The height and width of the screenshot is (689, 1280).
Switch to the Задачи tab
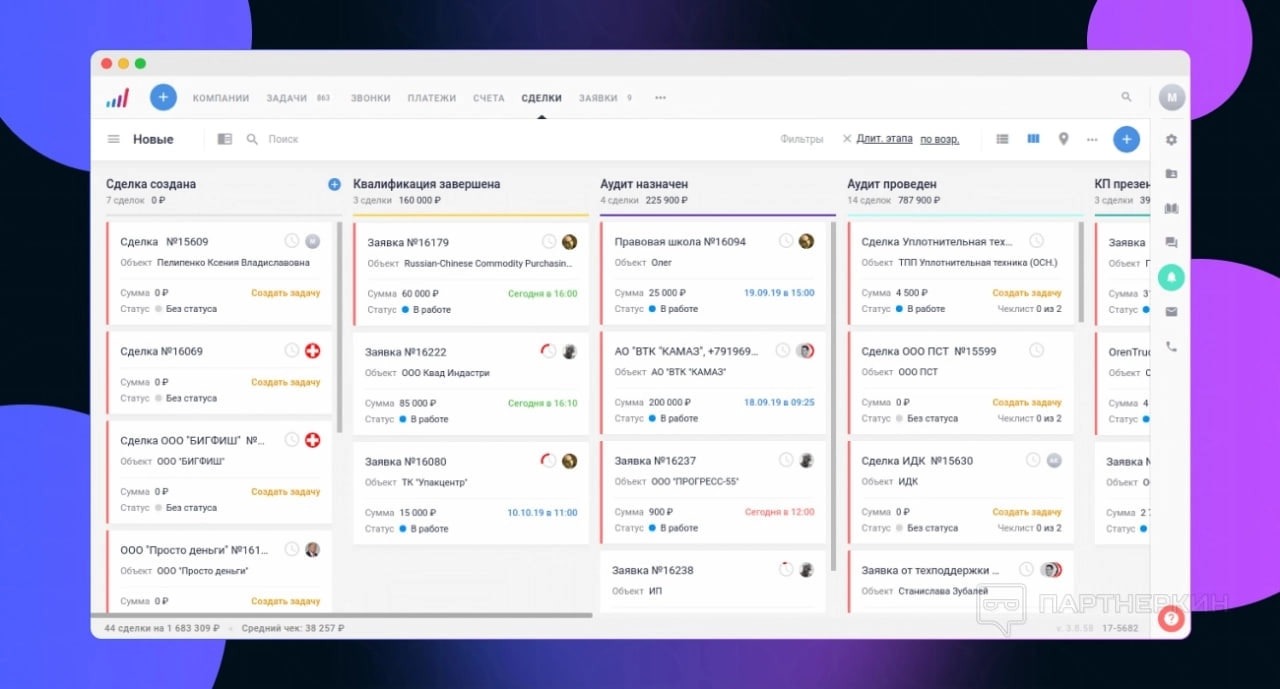pos(286,98)
